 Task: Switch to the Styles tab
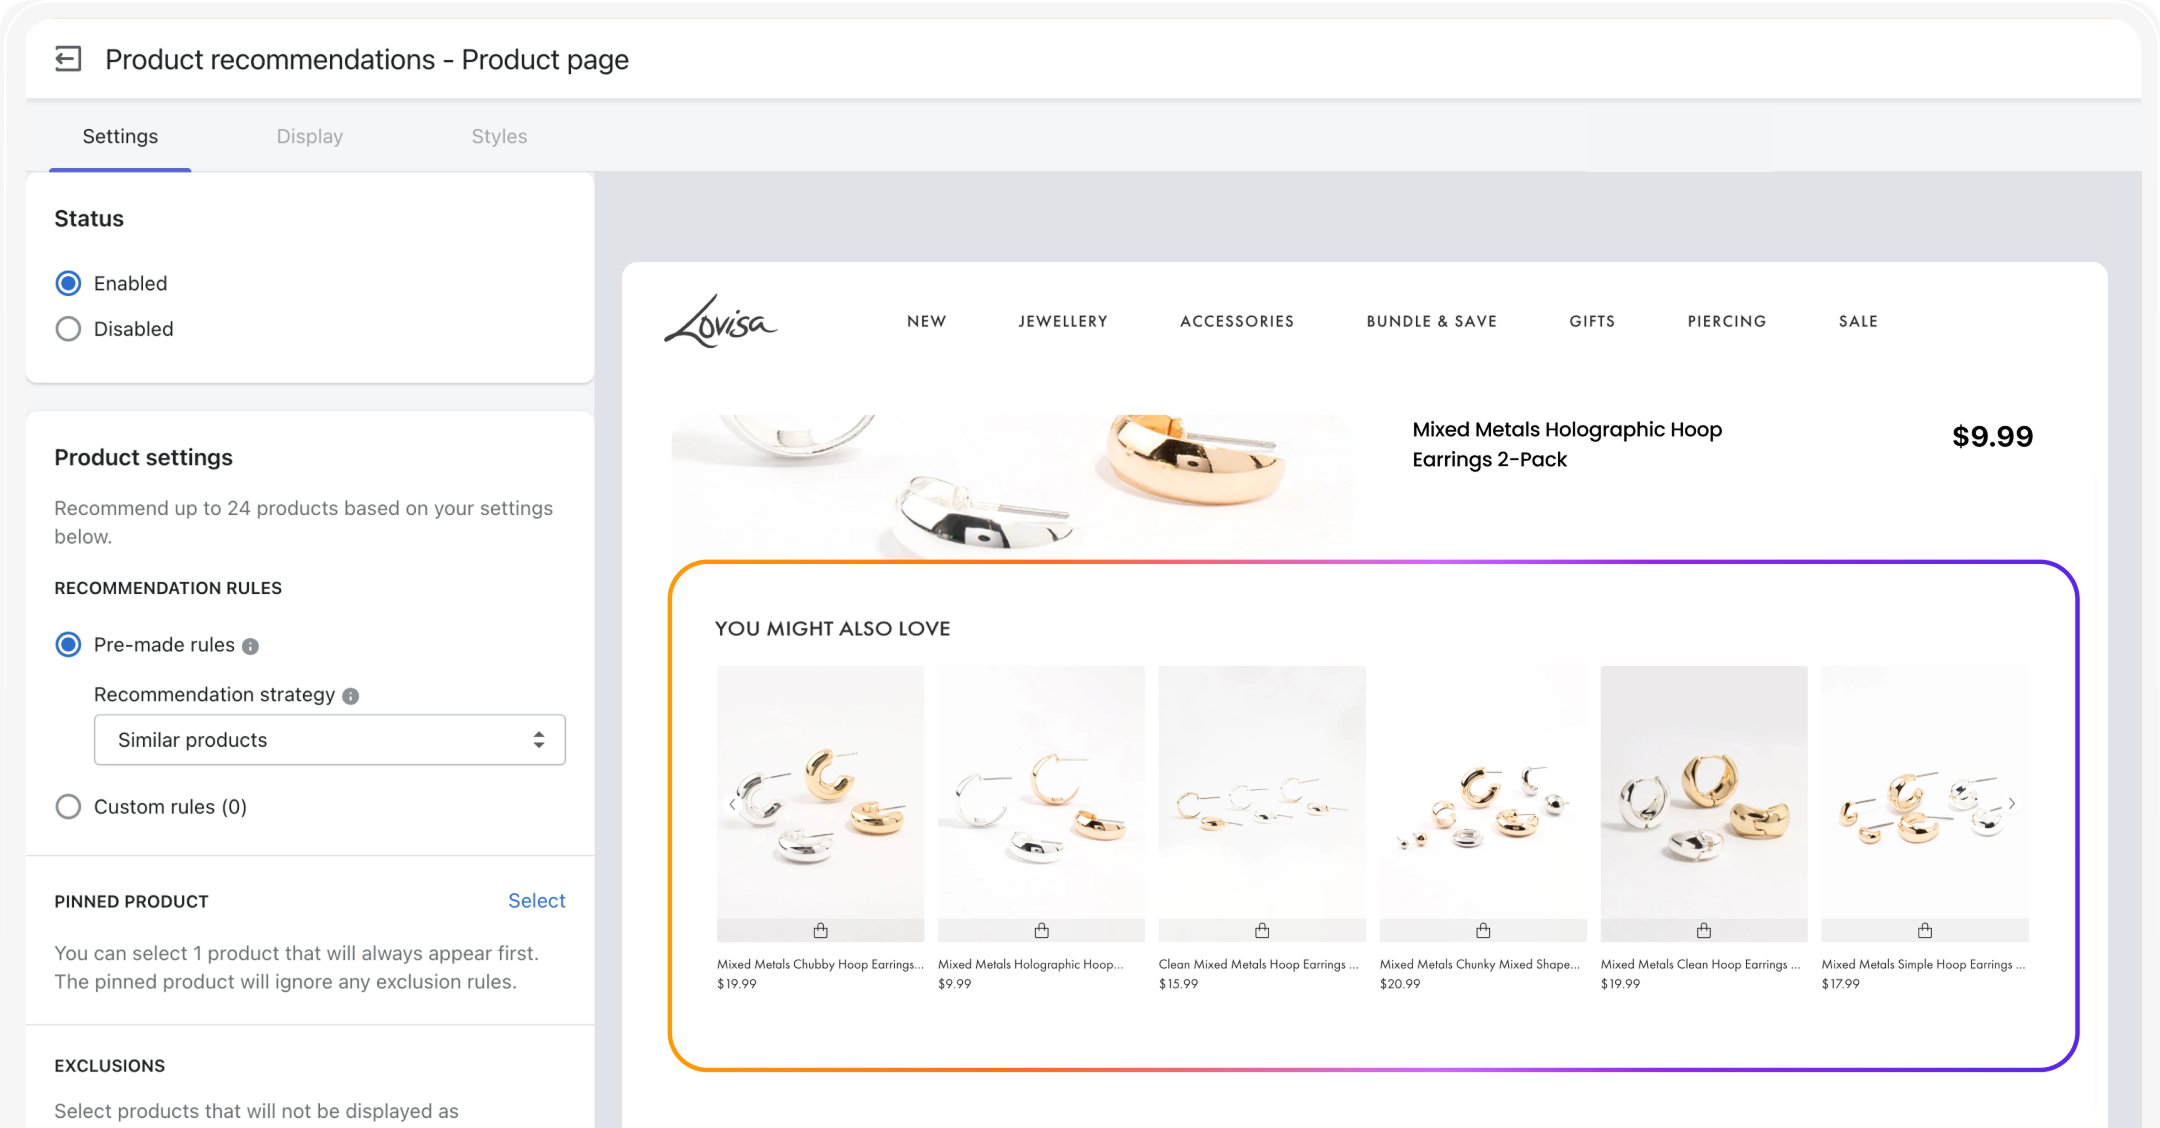(499, 137)
